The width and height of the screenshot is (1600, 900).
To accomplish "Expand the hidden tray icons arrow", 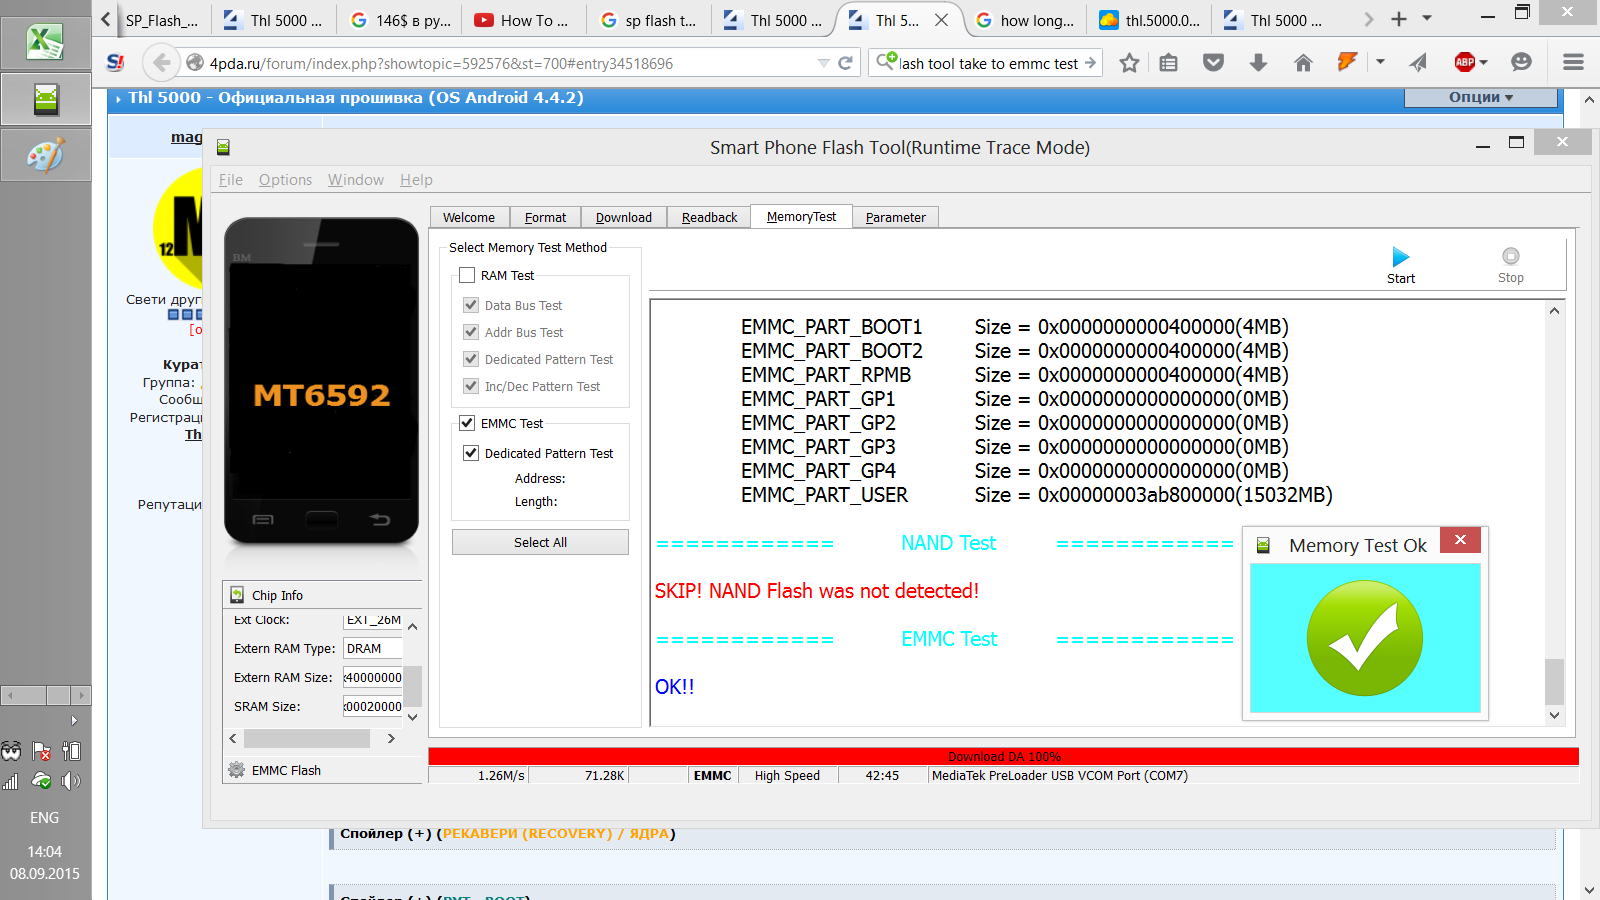I will point(74,720).
